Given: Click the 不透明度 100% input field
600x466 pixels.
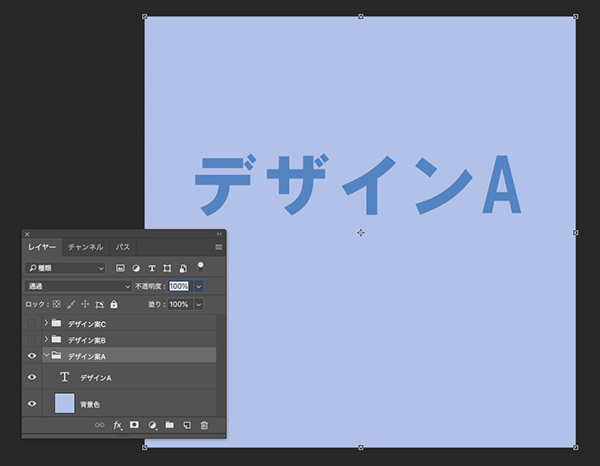Looking at the screenshot, I should click(x=180, y=286).
